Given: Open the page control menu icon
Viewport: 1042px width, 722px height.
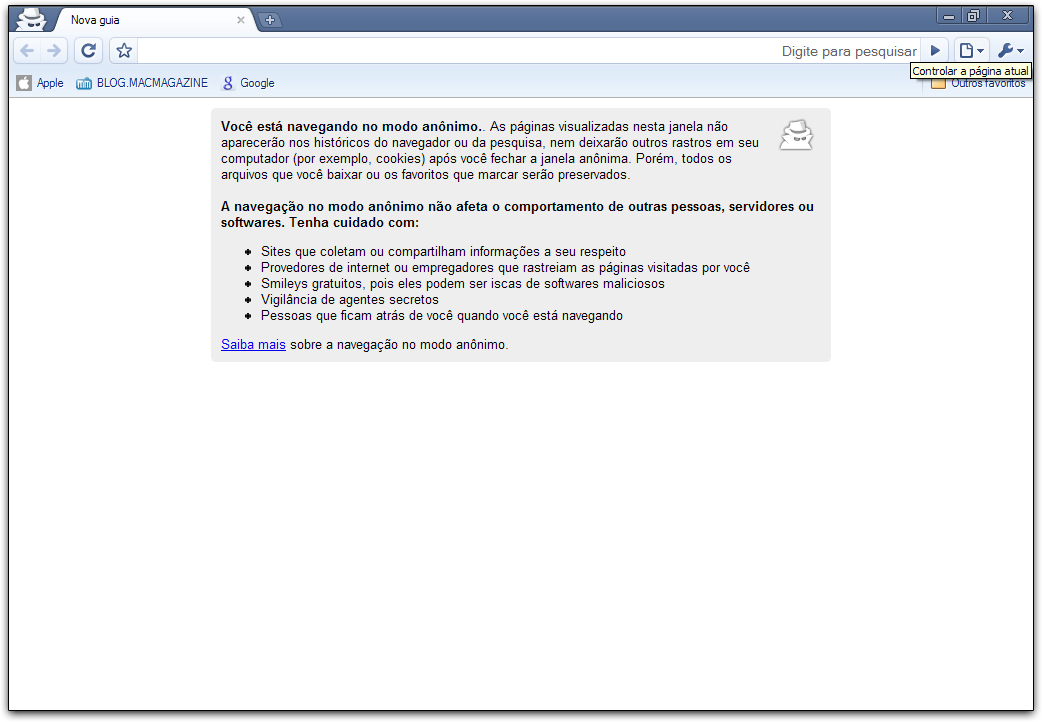Looking at the screenshot, I should click(x=972, y=51).
